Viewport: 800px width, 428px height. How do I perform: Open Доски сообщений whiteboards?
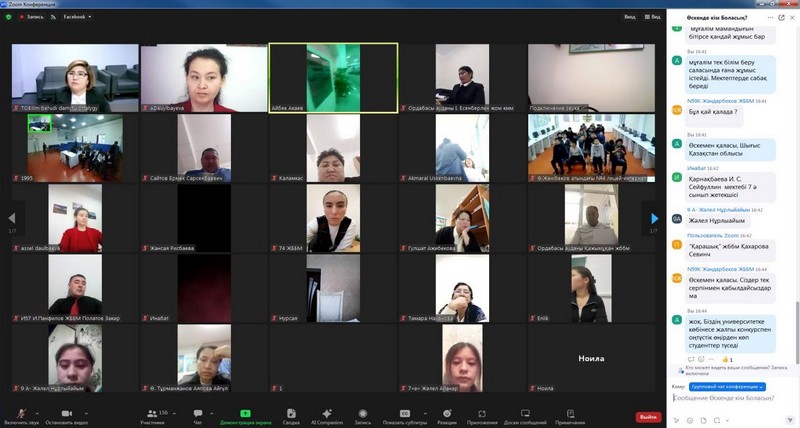[525, 416]
